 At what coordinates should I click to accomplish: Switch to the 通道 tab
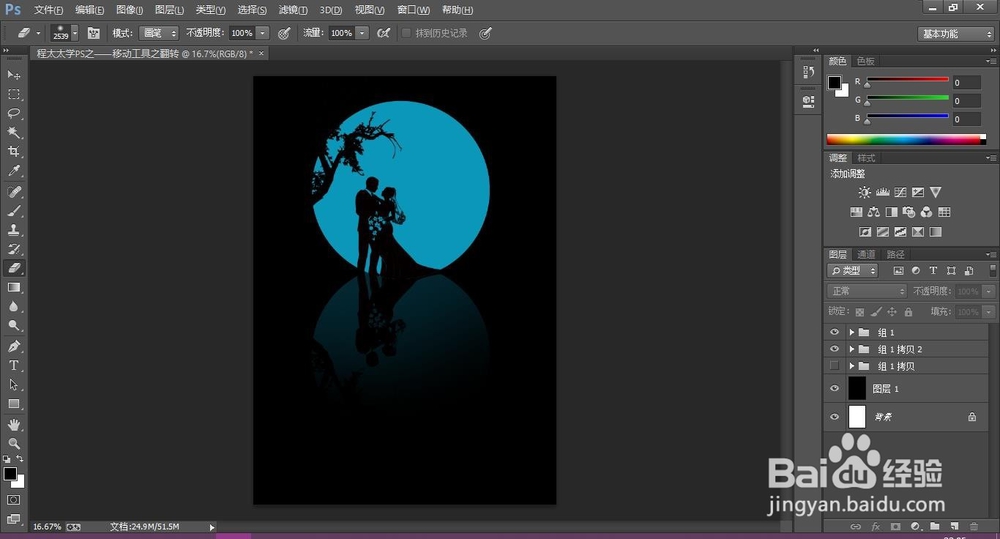[x=866, y=254]
